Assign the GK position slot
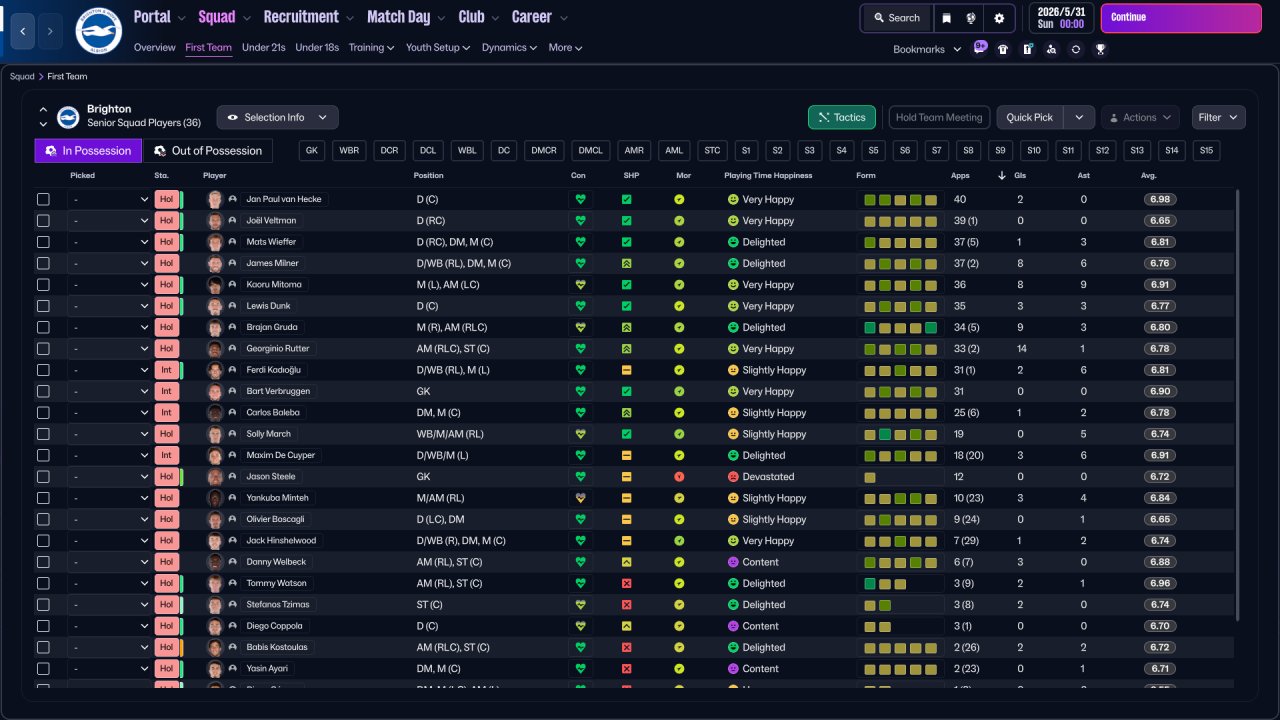 tap(312, 151)
